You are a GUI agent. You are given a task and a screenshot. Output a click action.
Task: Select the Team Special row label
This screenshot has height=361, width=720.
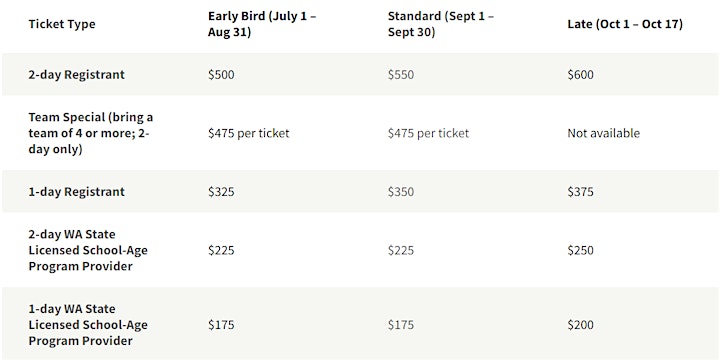click(x=91, y=133)
